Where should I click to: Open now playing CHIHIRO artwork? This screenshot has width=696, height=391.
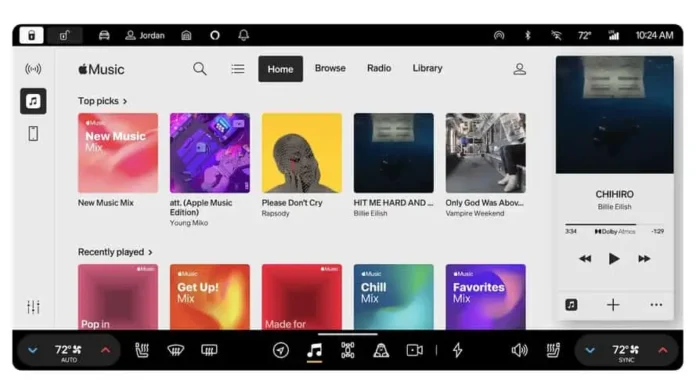[x=615, y=115]
